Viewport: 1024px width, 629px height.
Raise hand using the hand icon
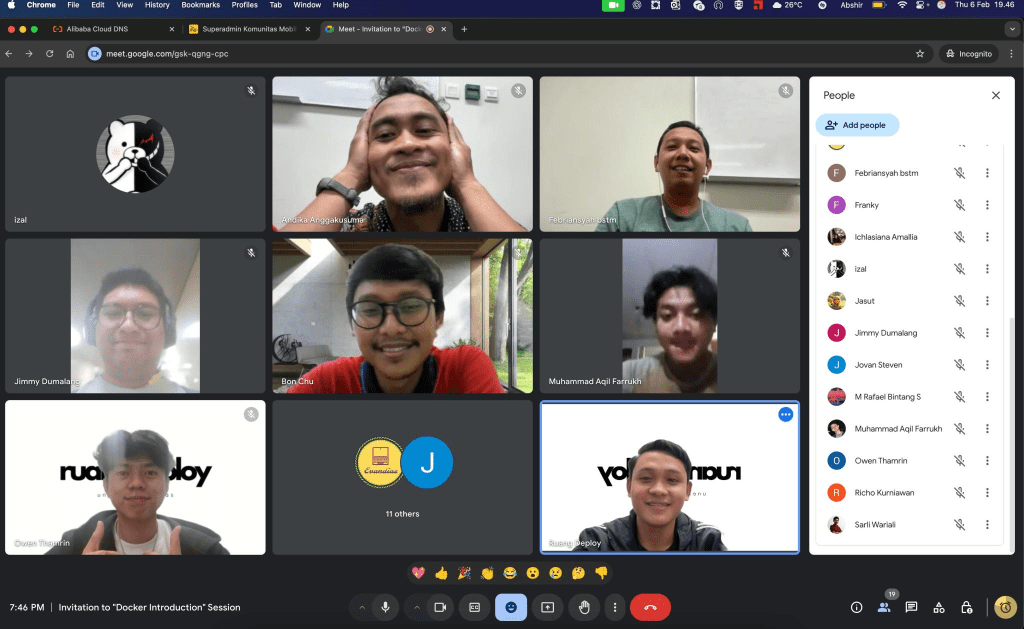coord(584,607)
